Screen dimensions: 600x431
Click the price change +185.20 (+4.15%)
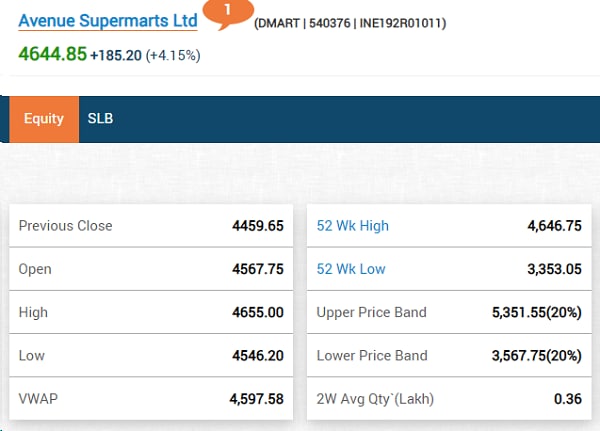[145, 55]
